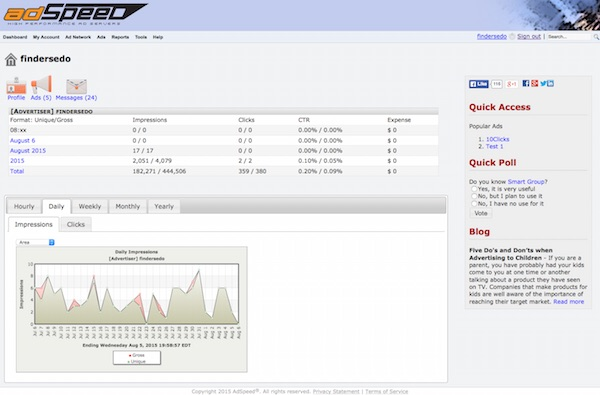This screenshot has height=395, width=600.
Task: Switch to the Hourly tab
Action: (24, 206)
